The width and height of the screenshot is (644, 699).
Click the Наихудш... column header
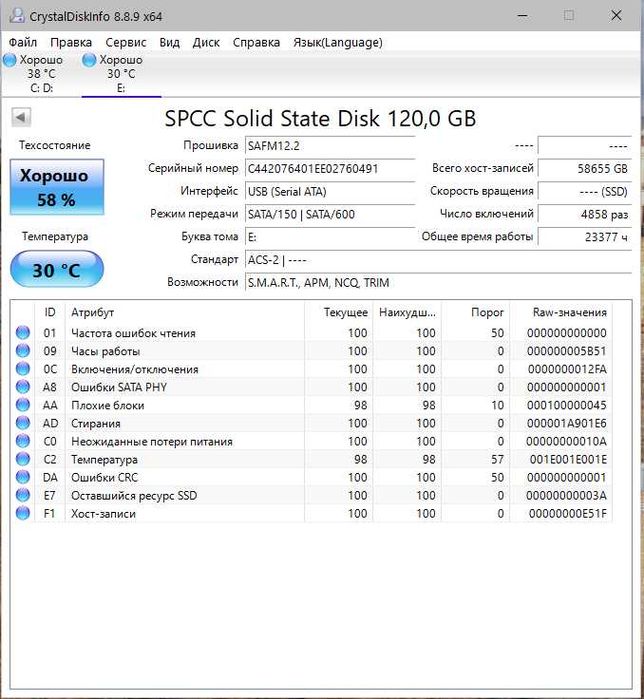407,312
